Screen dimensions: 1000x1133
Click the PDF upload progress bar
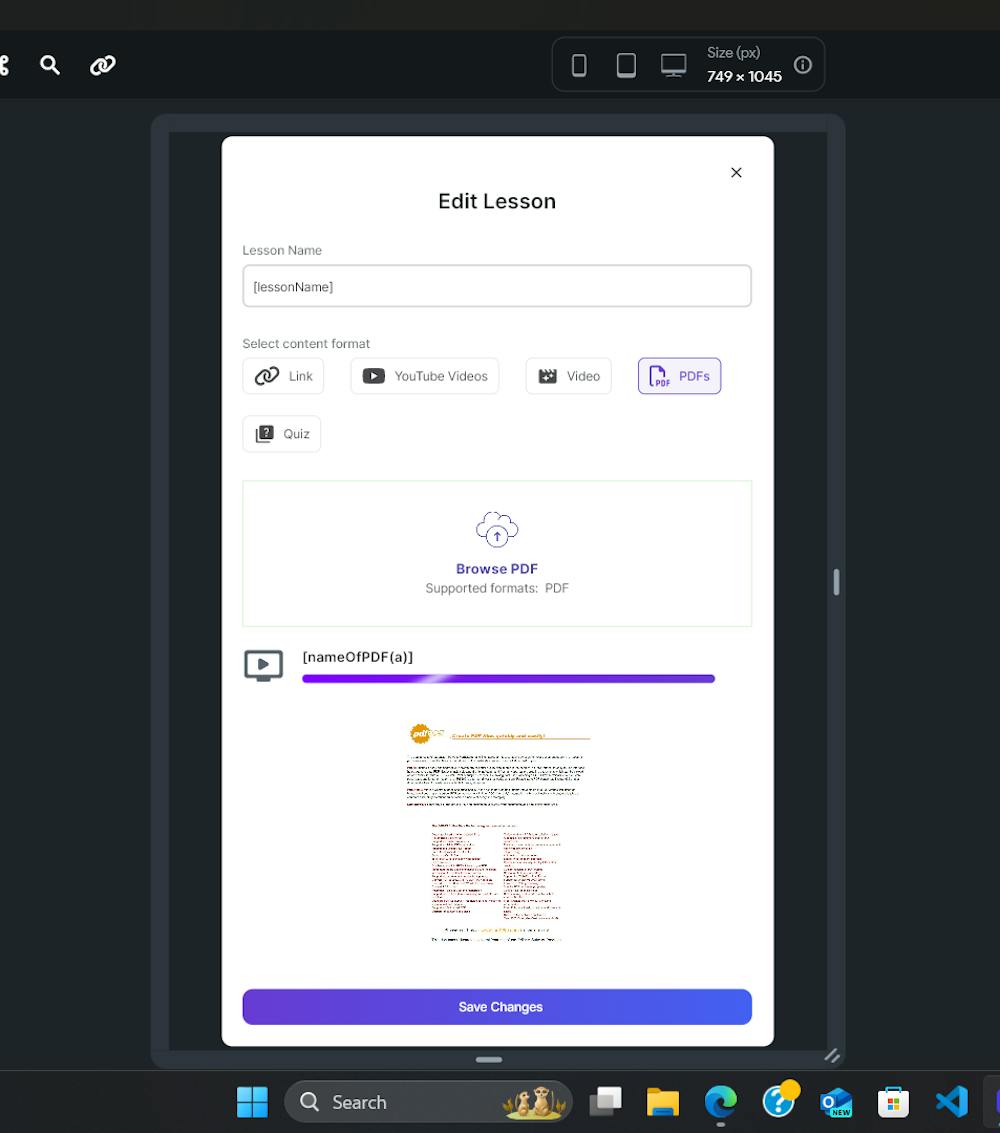(x=509, y=678)
